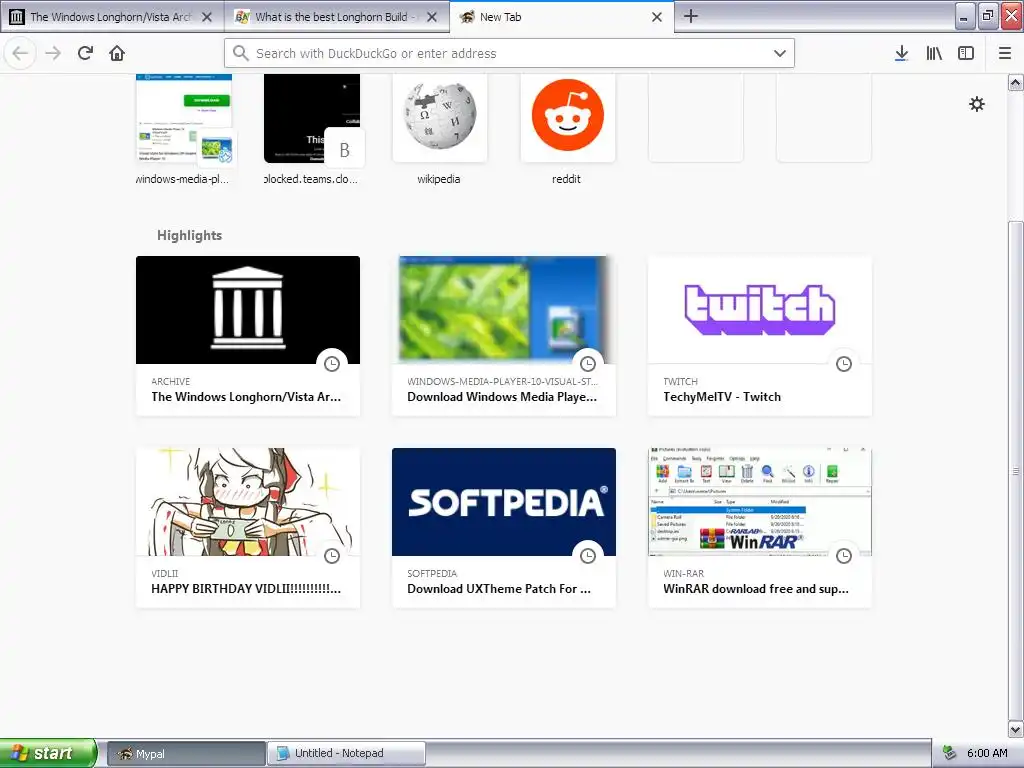This screenshot has width=1024, height=768.
Task: Open New Tab customization gear
Action: click(976, 104)
